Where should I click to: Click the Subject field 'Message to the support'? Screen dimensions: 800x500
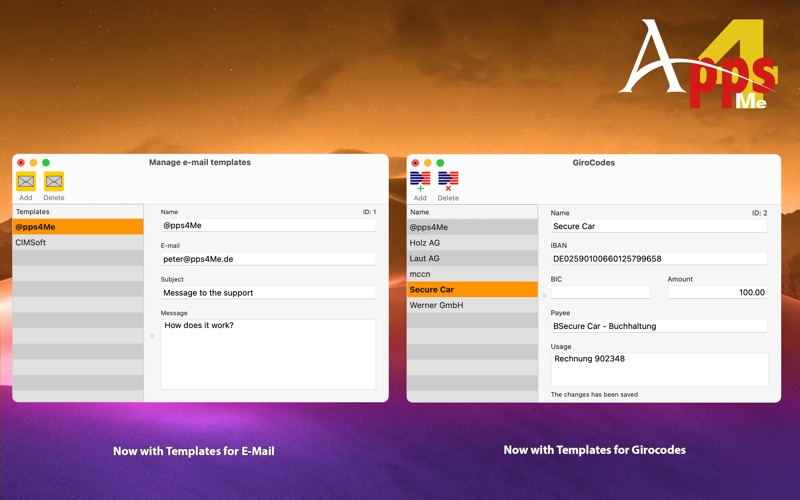tap(268, 292)
